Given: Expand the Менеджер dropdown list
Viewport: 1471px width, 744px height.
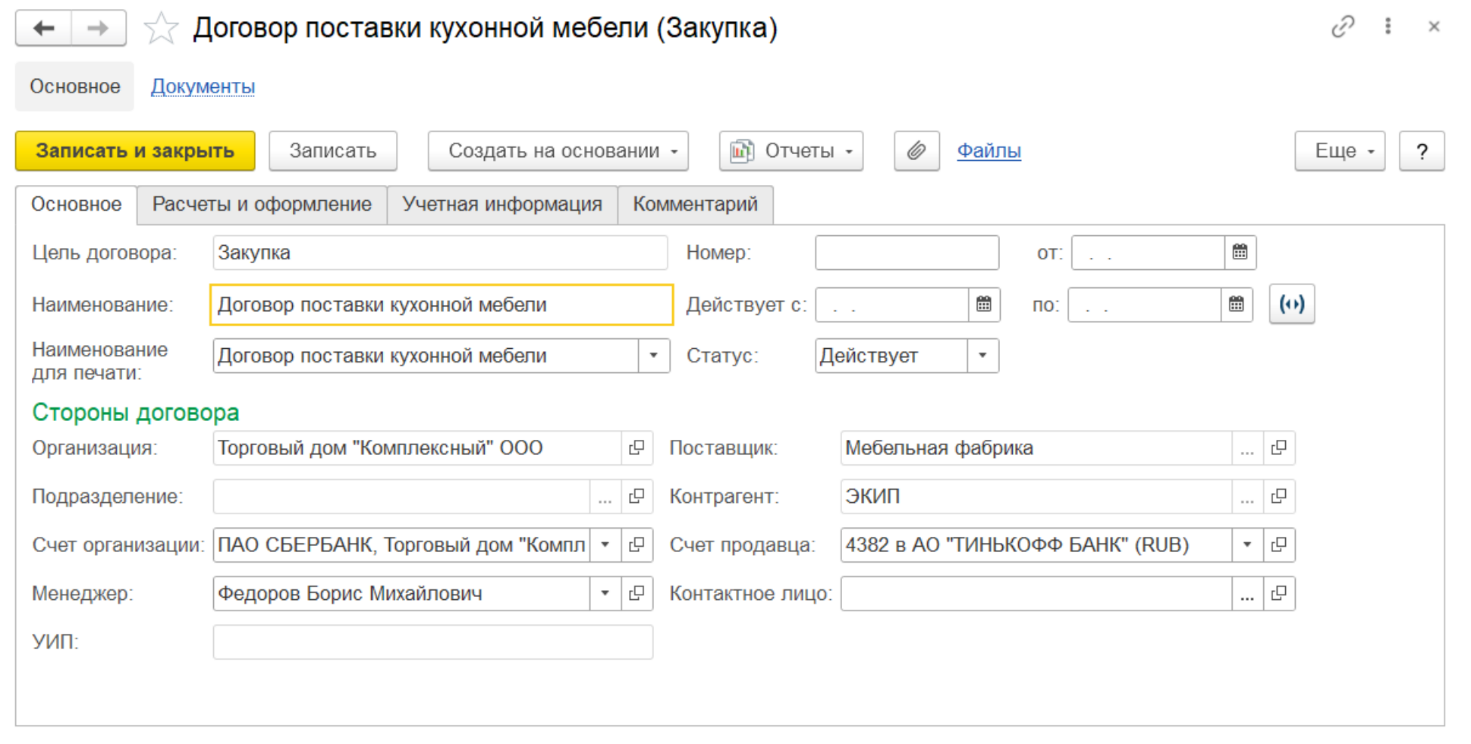Looking at the screenshot, I should click(x=605, y=594).
